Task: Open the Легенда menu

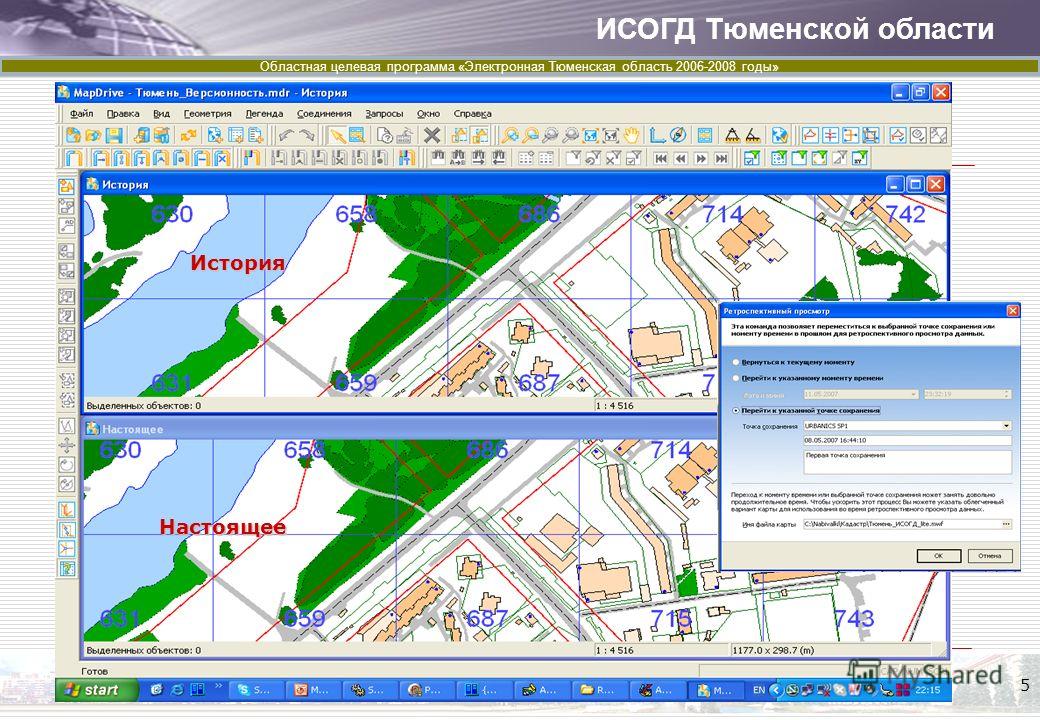Action: (264, 113)
